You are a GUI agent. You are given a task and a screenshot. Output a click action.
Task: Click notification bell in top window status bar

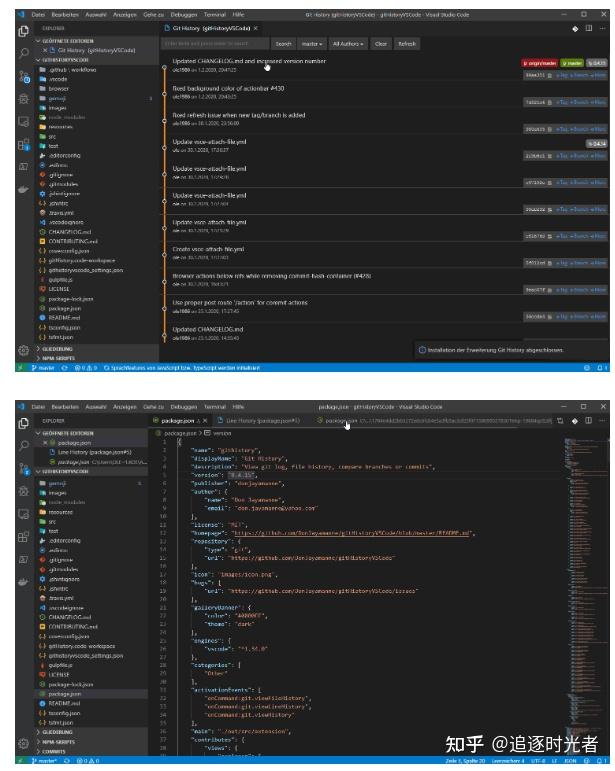pos(601,368)
